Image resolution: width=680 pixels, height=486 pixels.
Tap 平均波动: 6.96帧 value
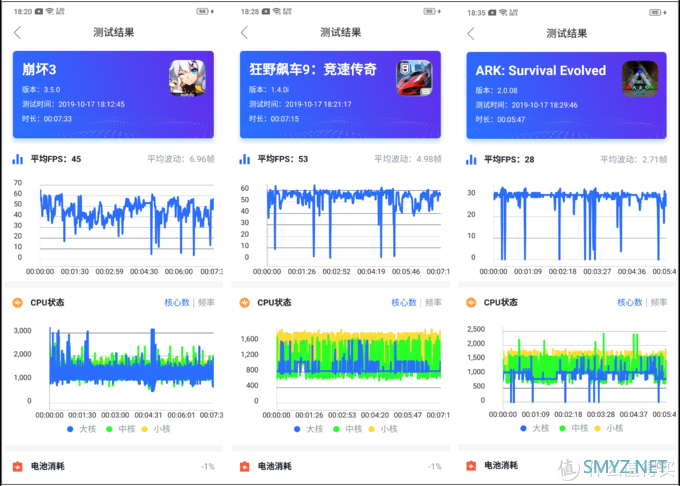[181, 159]
